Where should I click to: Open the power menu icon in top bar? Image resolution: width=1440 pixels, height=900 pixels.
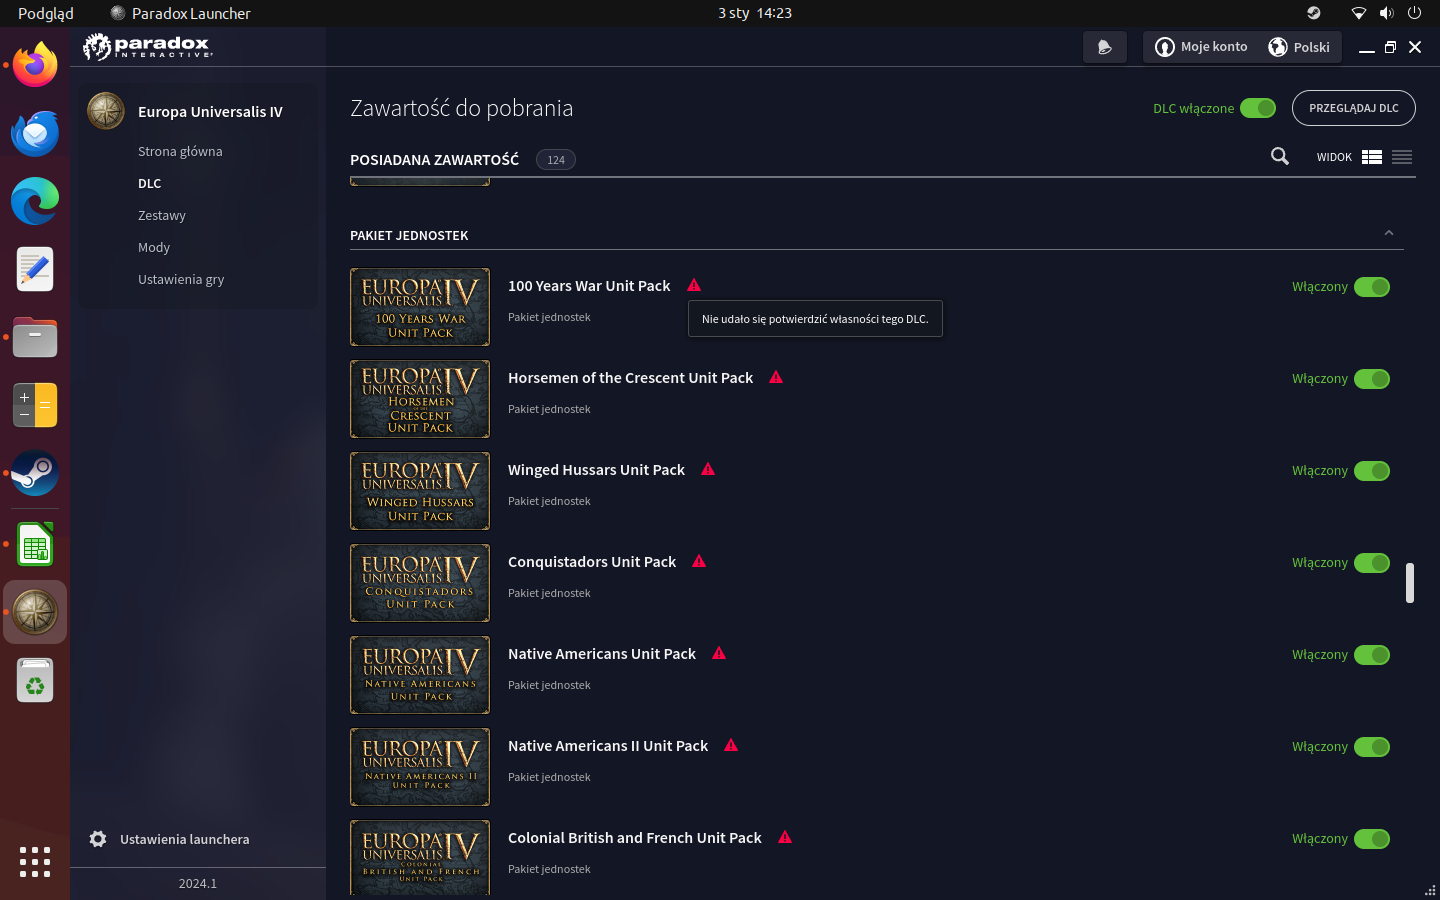pyautogui.click(x=1414, y=13)
